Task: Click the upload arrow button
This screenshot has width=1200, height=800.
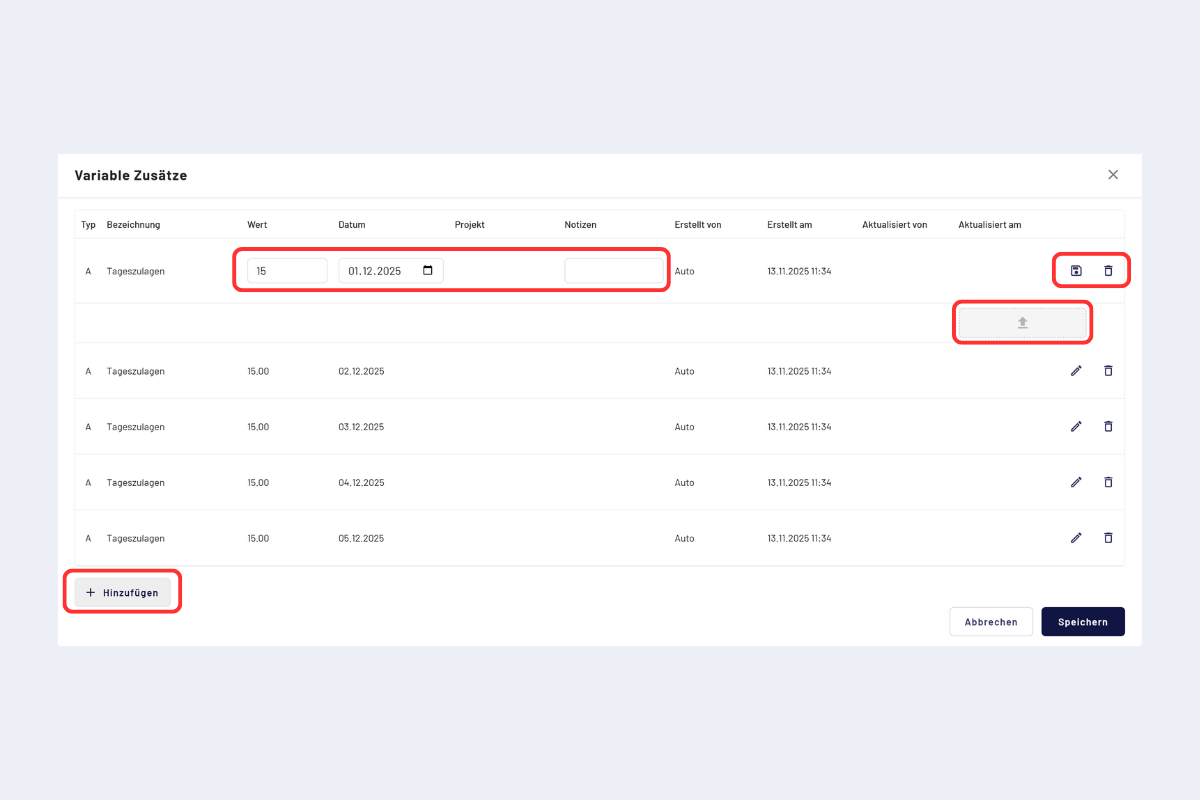Action: click(x=1022, y=323)
